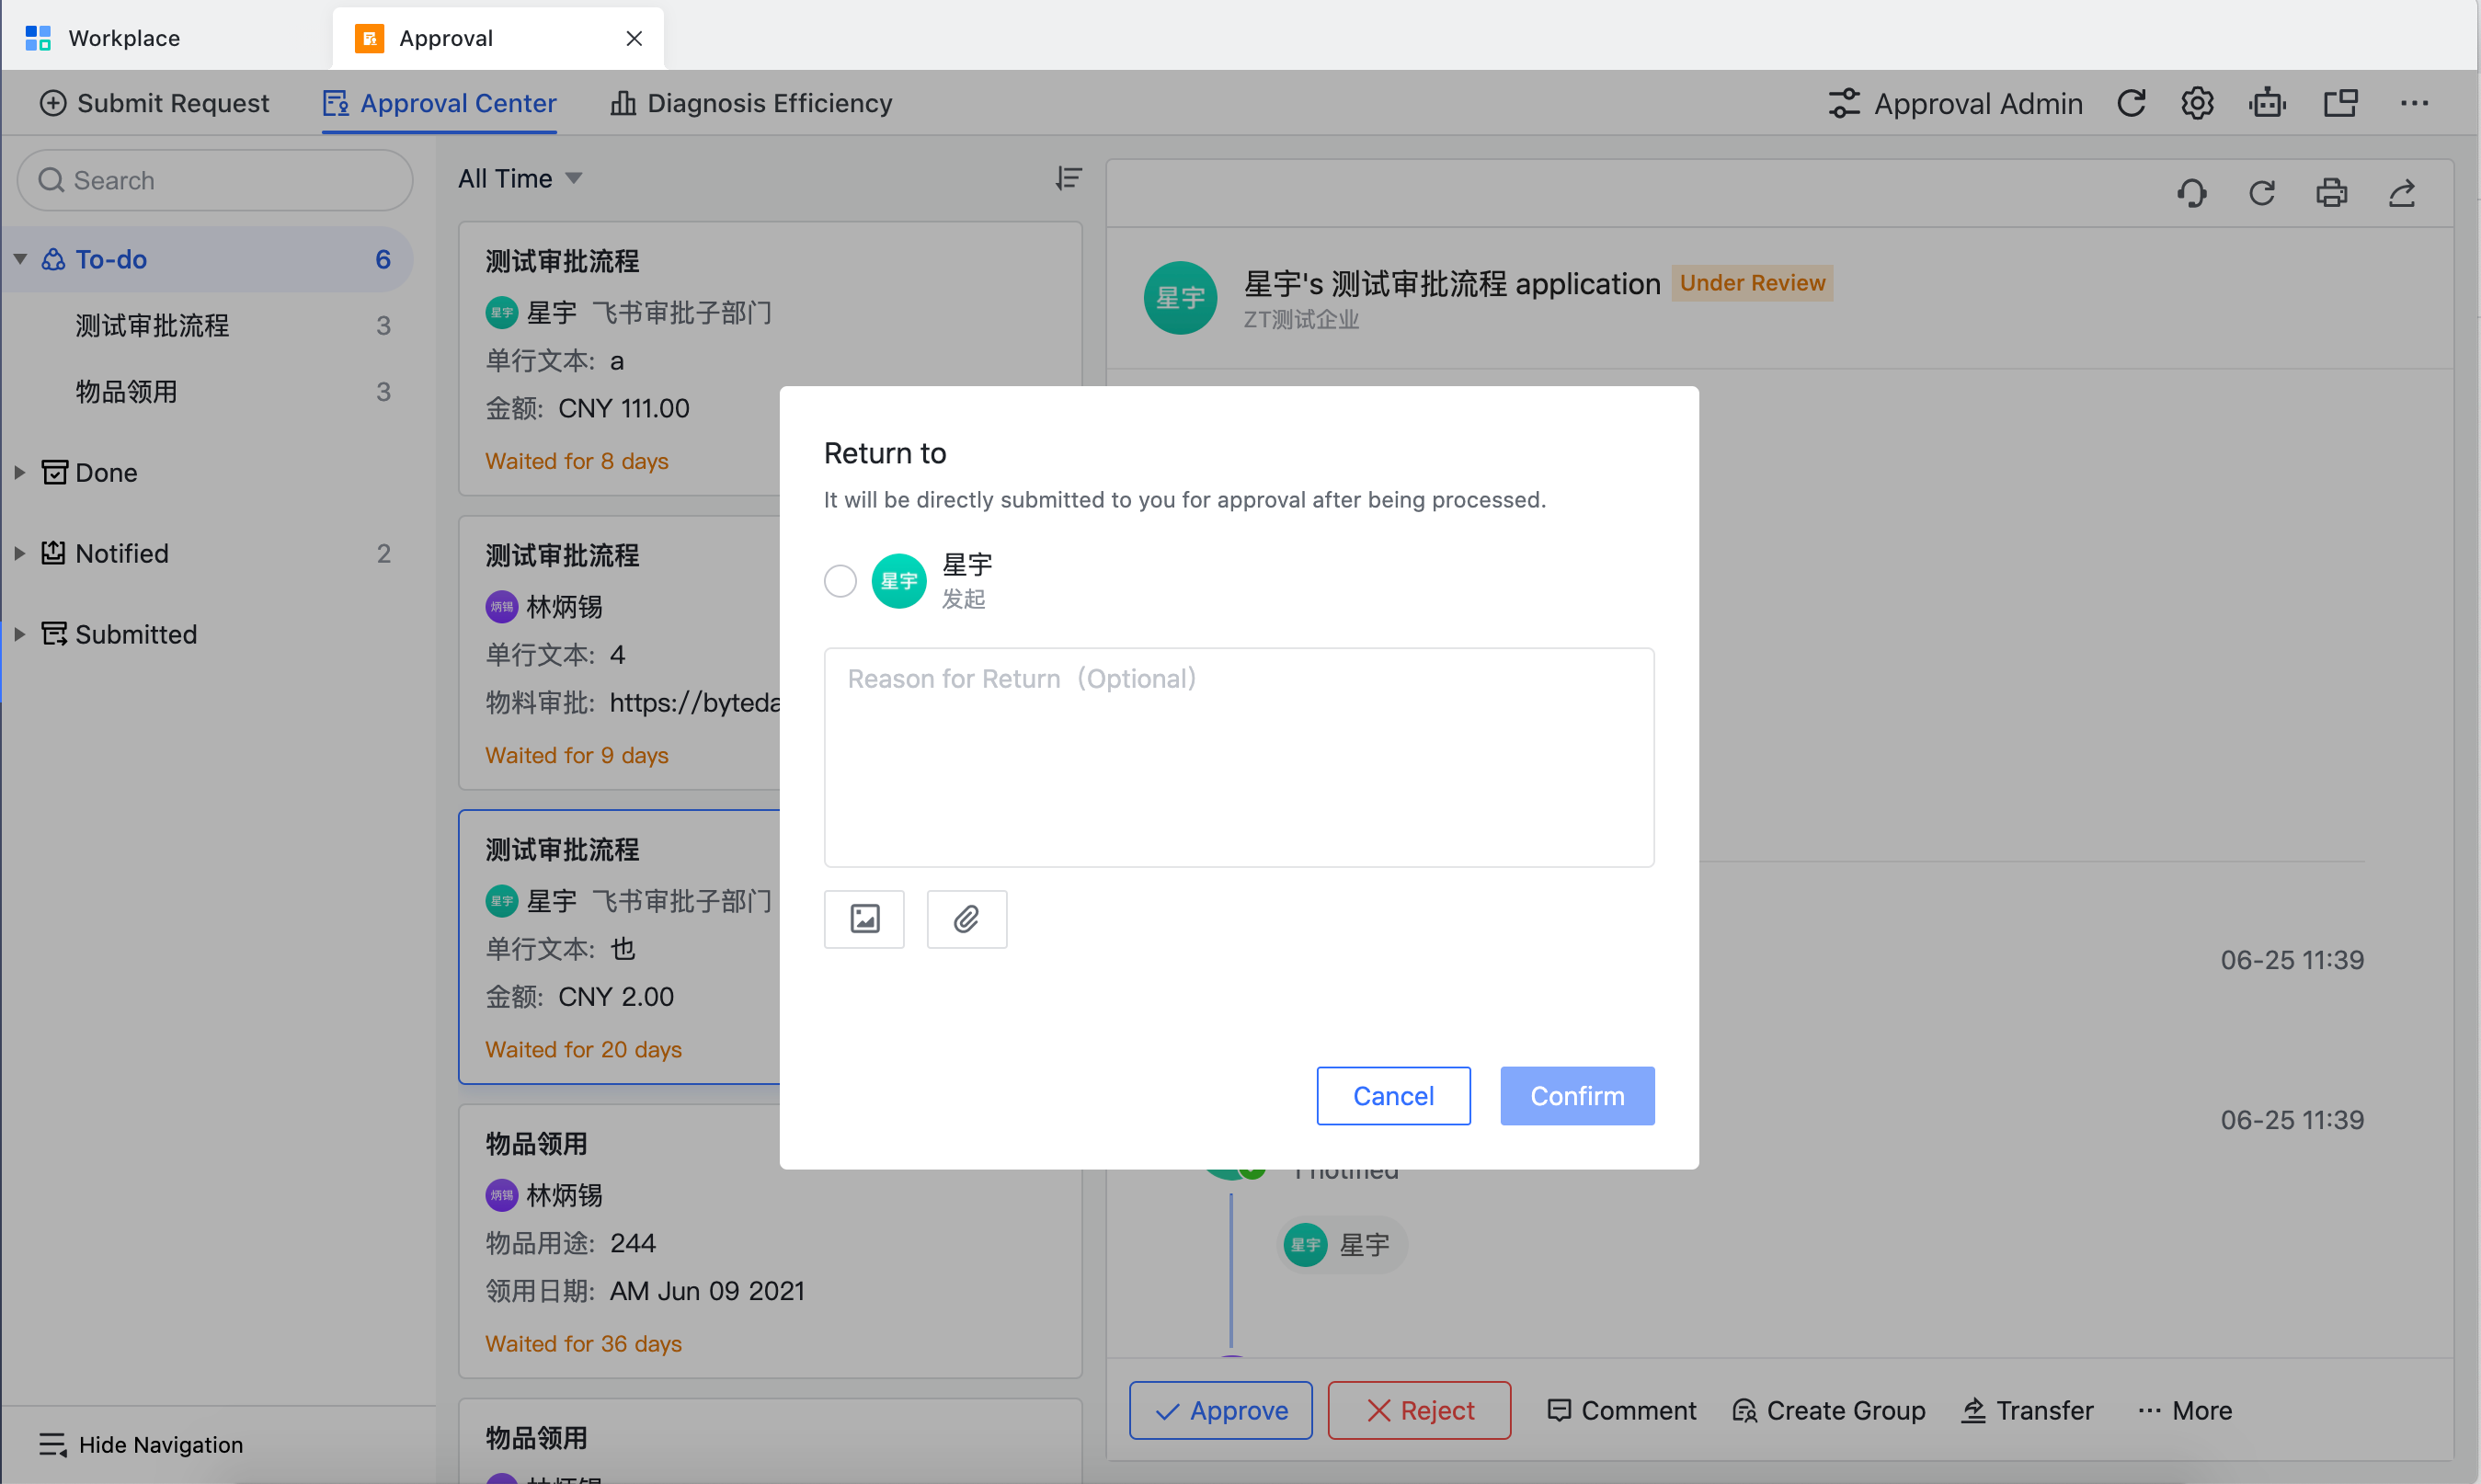Close the Approval tab
The height and width of the screenshot is (1484, 2481).
tap(634, 38)
